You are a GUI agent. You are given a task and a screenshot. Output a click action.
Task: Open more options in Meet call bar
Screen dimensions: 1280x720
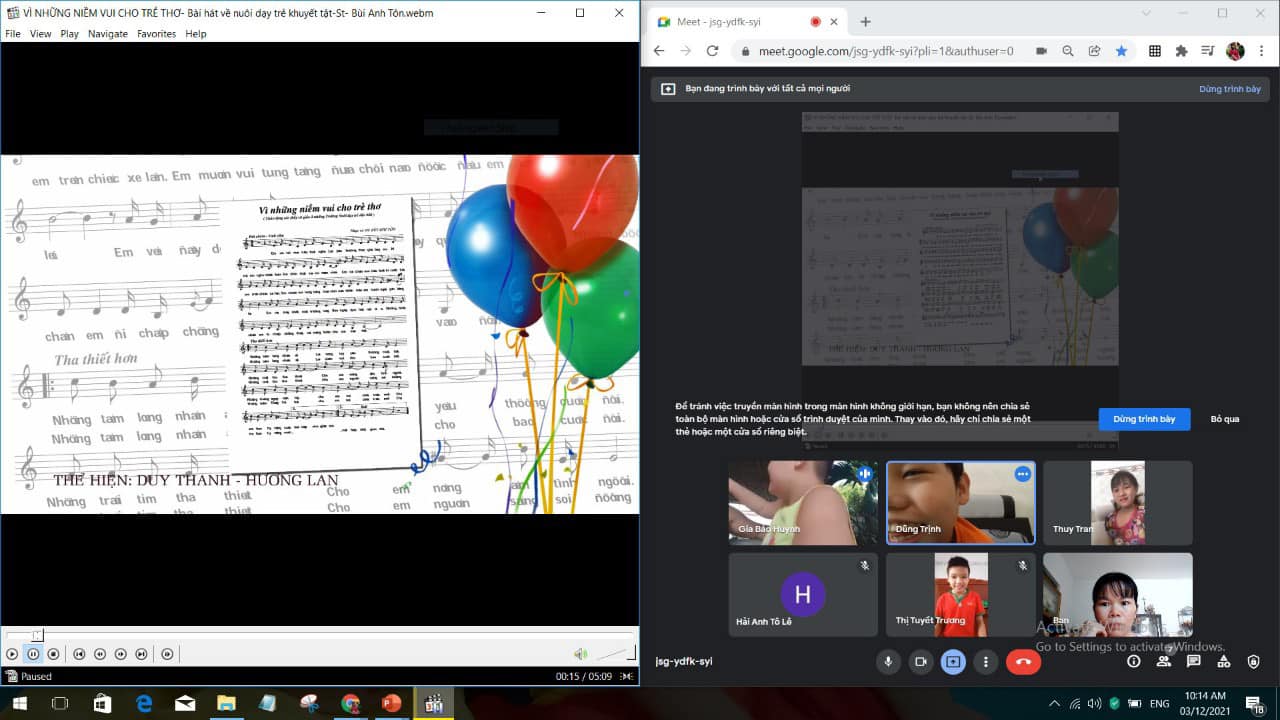986,661
